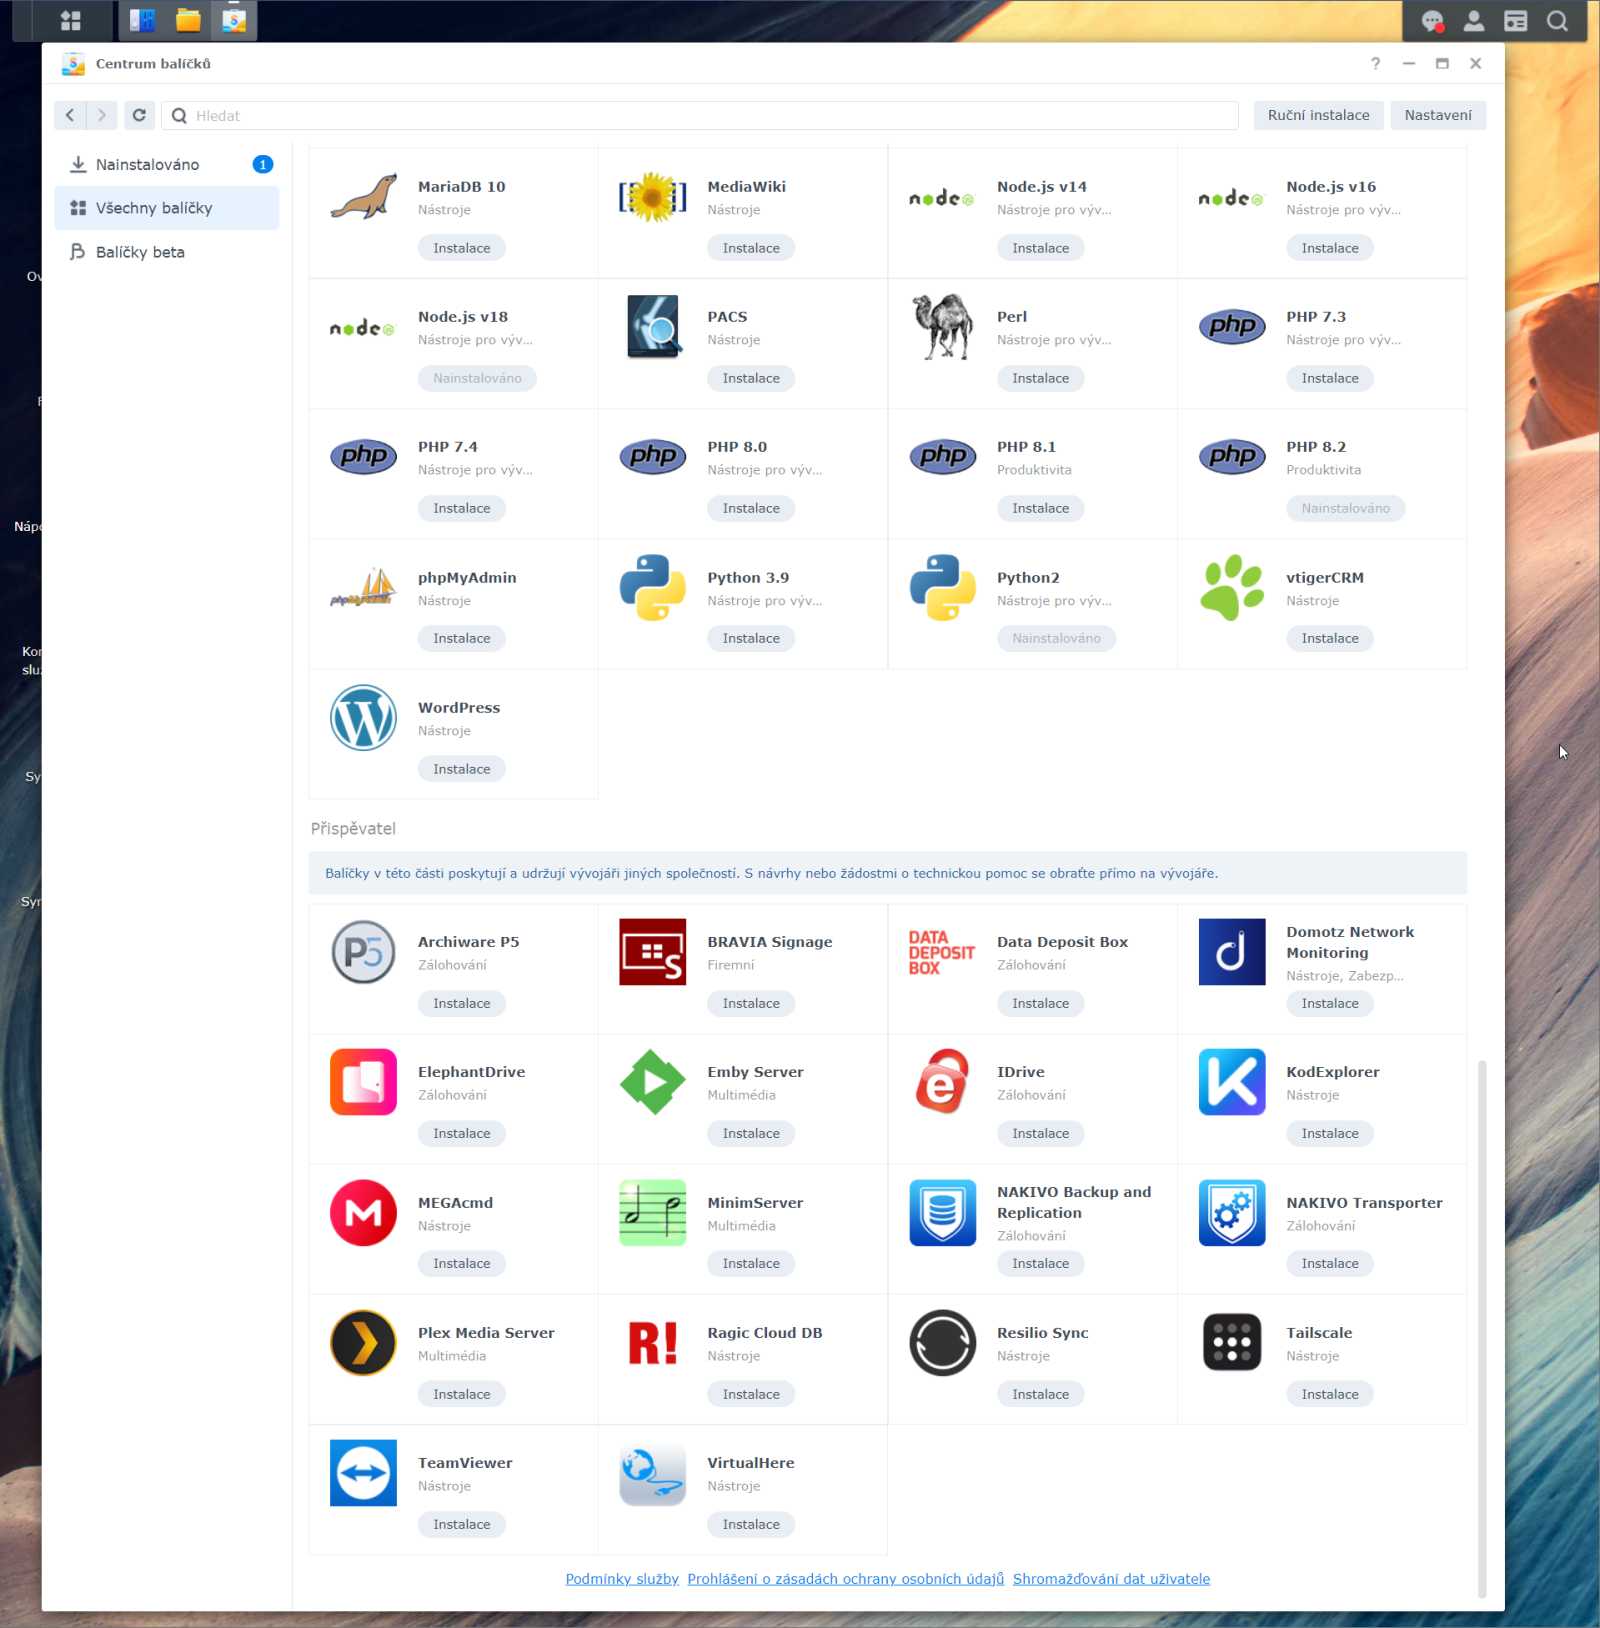The width and height of the screenshot is (1600, 1628).
Task: Open the help question mark
Action: pos(1375,63)
